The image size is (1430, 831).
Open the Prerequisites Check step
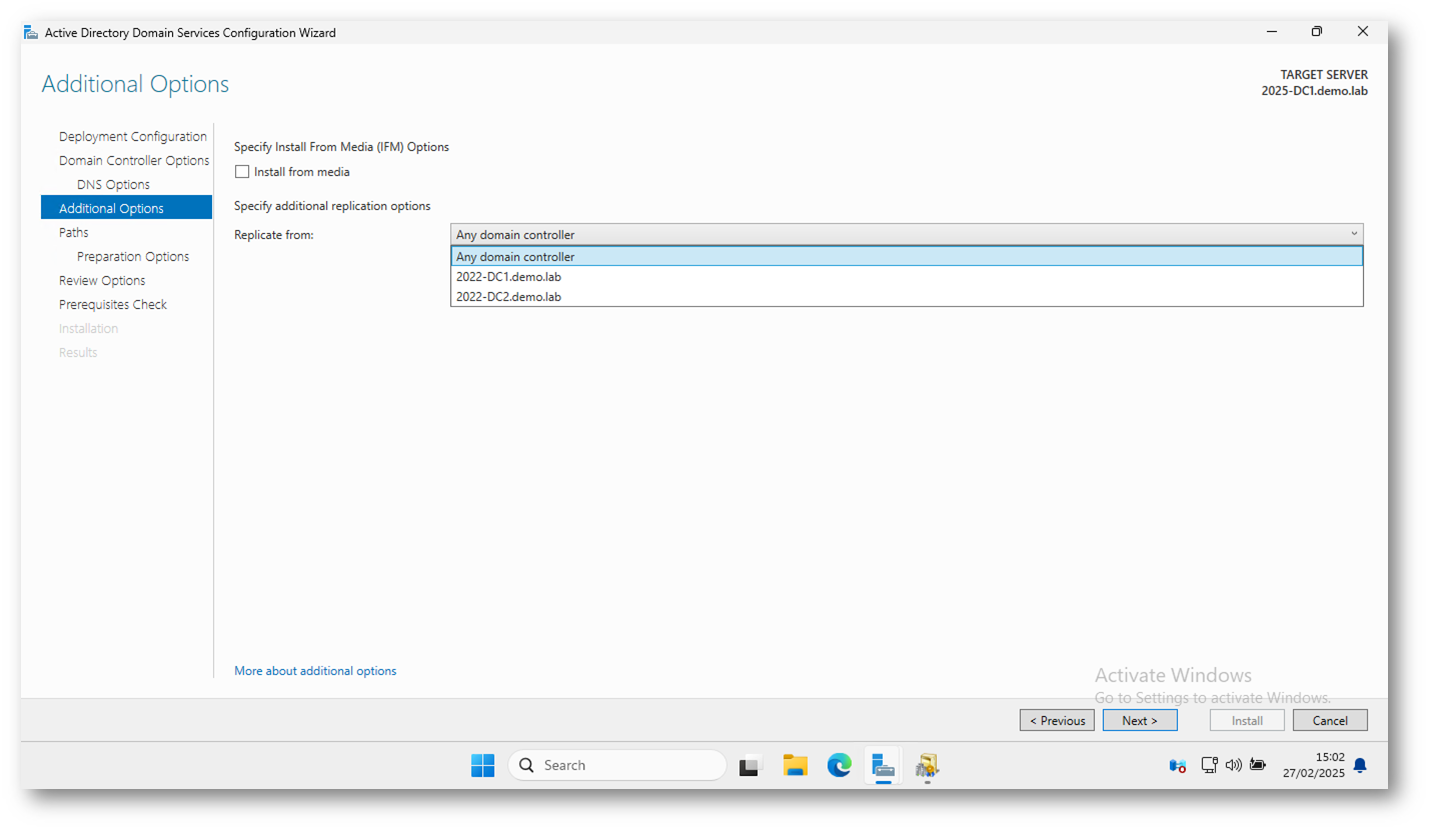[x=113, y=305]
